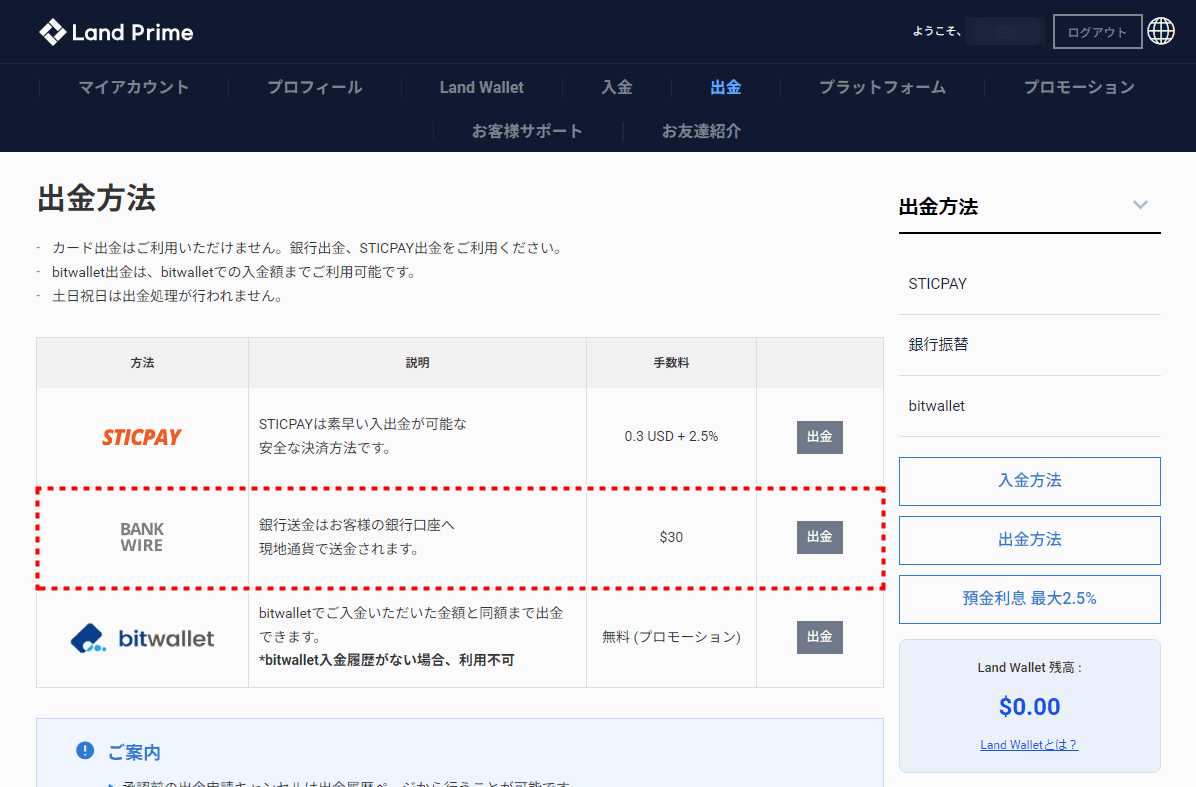1196x787 pixels.
Task: Open the お友達紹介 menu
Action: point(701,131)
